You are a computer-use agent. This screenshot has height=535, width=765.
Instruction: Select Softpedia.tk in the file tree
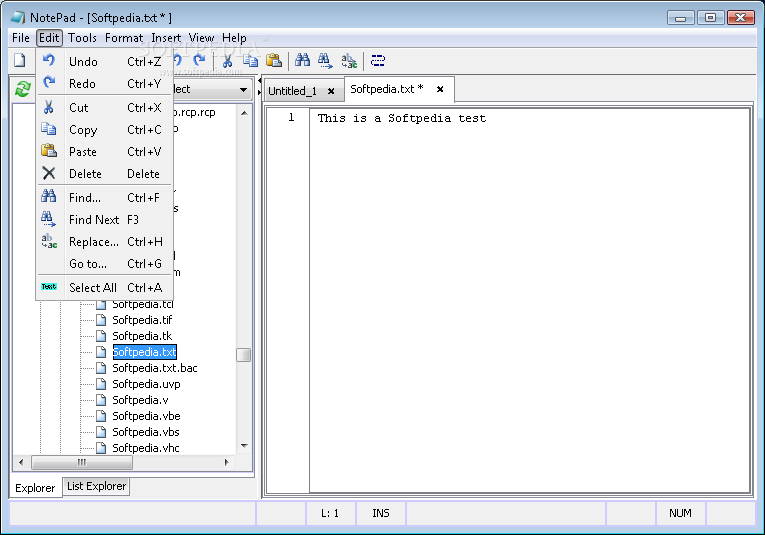[142, 336]
